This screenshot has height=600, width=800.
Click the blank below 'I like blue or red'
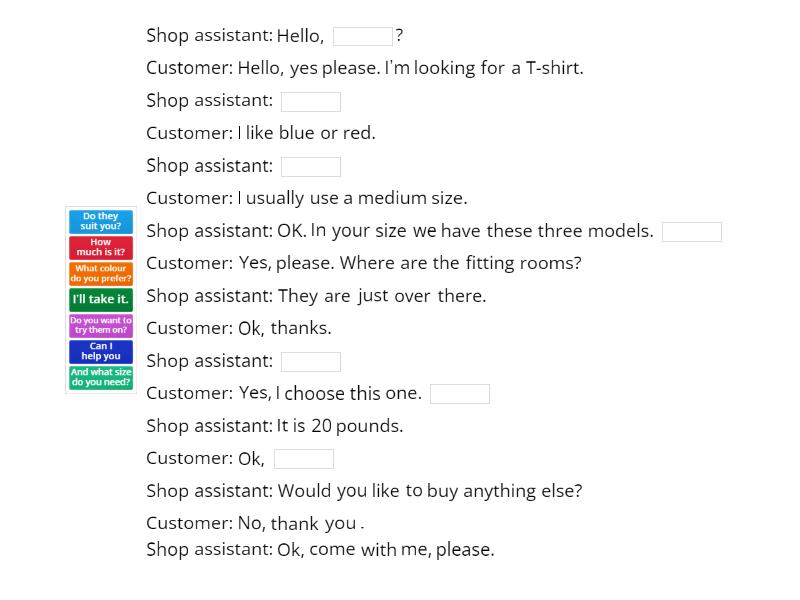(311, 166)
